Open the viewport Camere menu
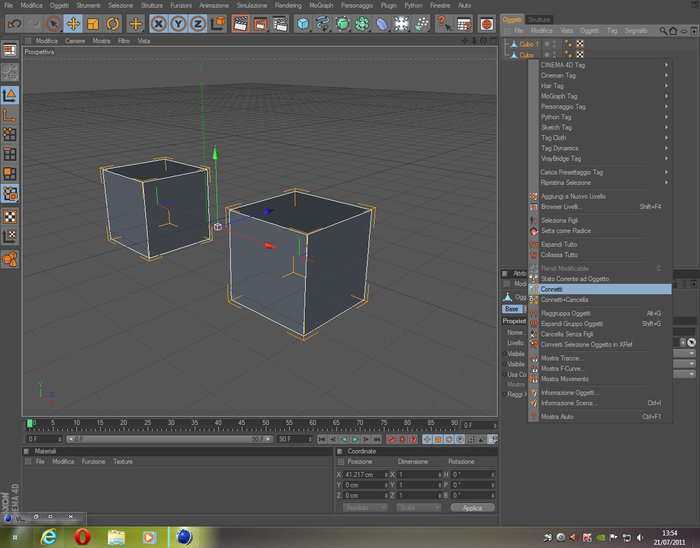This screenshot has width=700, height=548. (x=75, y=41)
